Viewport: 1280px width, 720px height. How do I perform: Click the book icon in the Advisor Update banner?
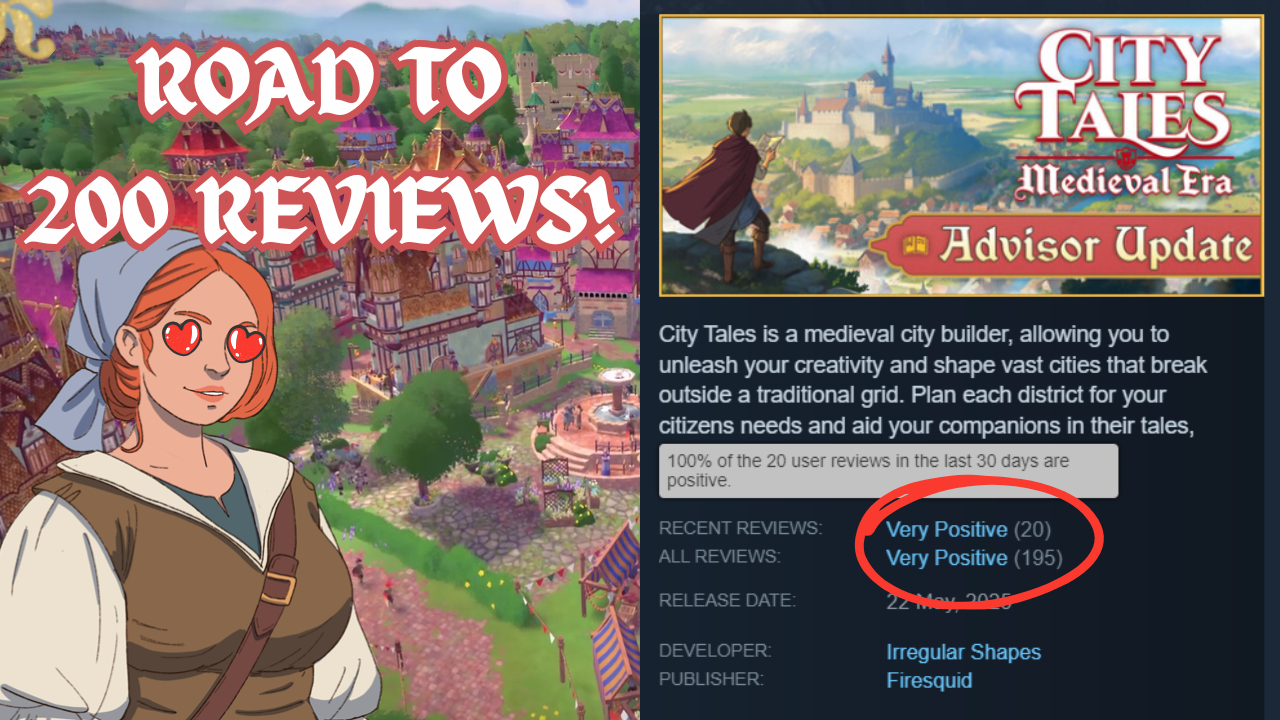[x=915, y=245]
